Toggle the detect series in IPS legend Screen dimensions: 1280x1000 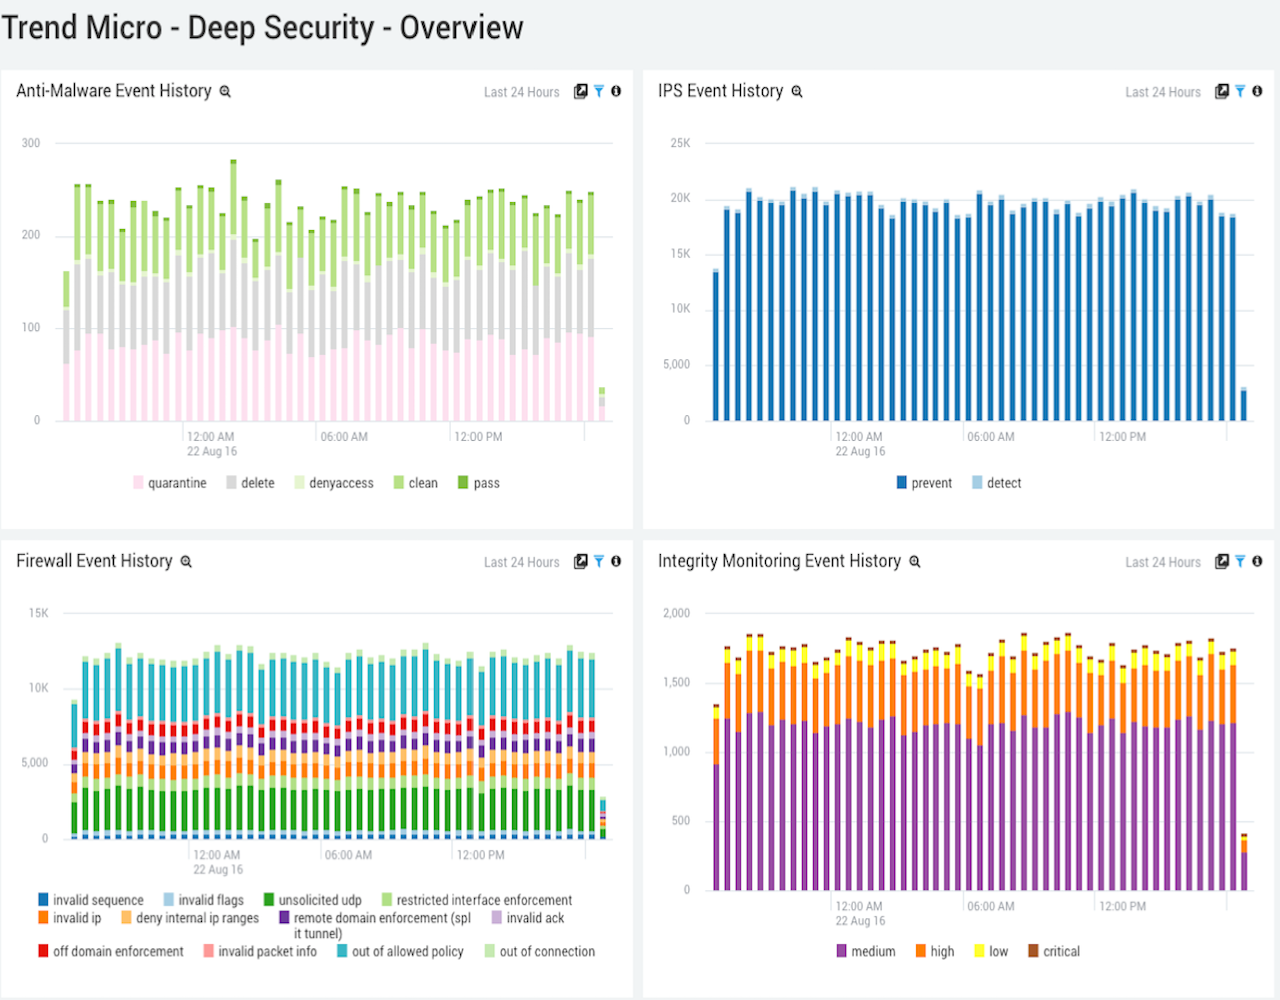[x=997, y=483]
